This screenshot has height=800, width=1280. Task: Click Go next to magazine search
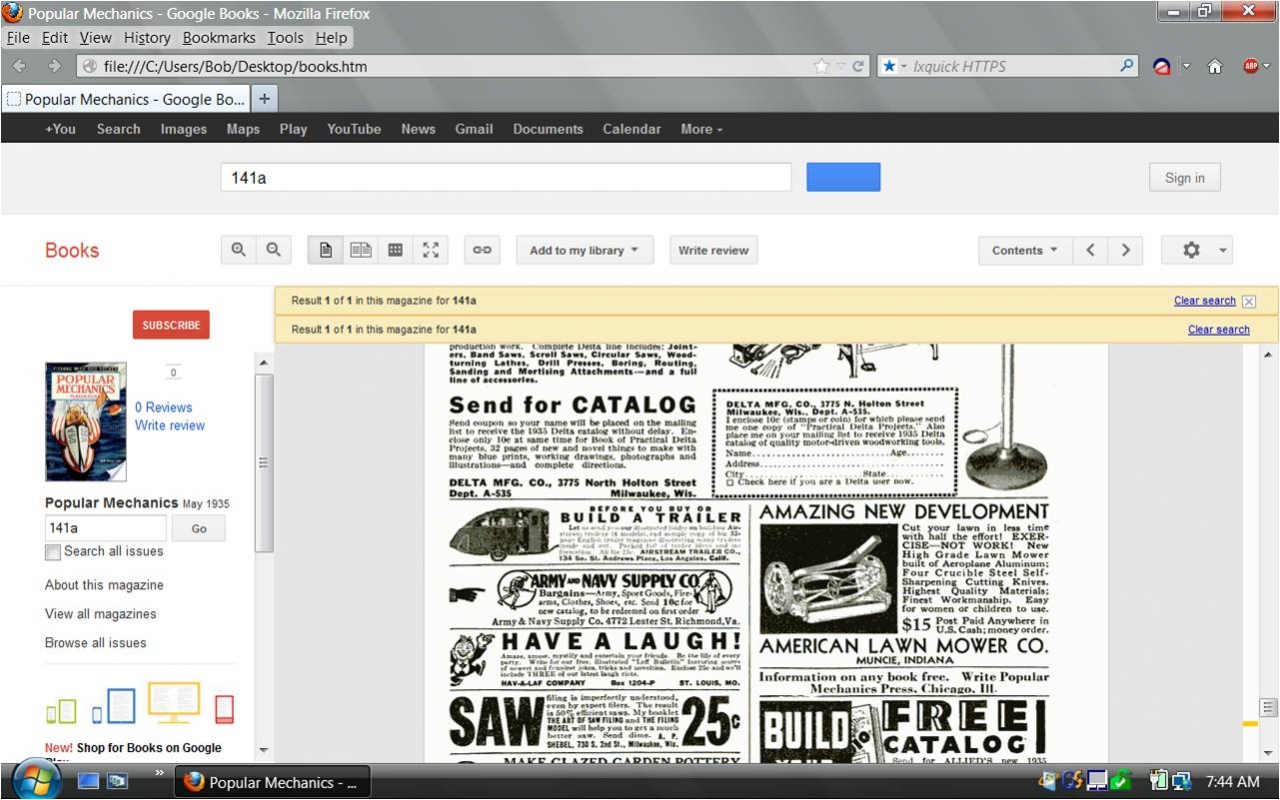click(x=199, y=528)
